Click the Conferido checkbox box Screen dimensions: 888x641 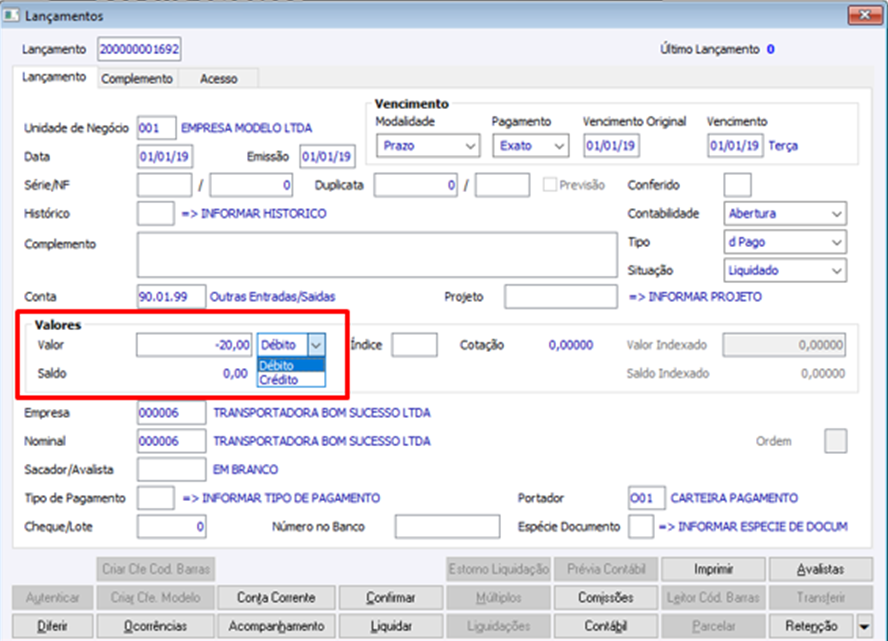(x=737, y=185)
